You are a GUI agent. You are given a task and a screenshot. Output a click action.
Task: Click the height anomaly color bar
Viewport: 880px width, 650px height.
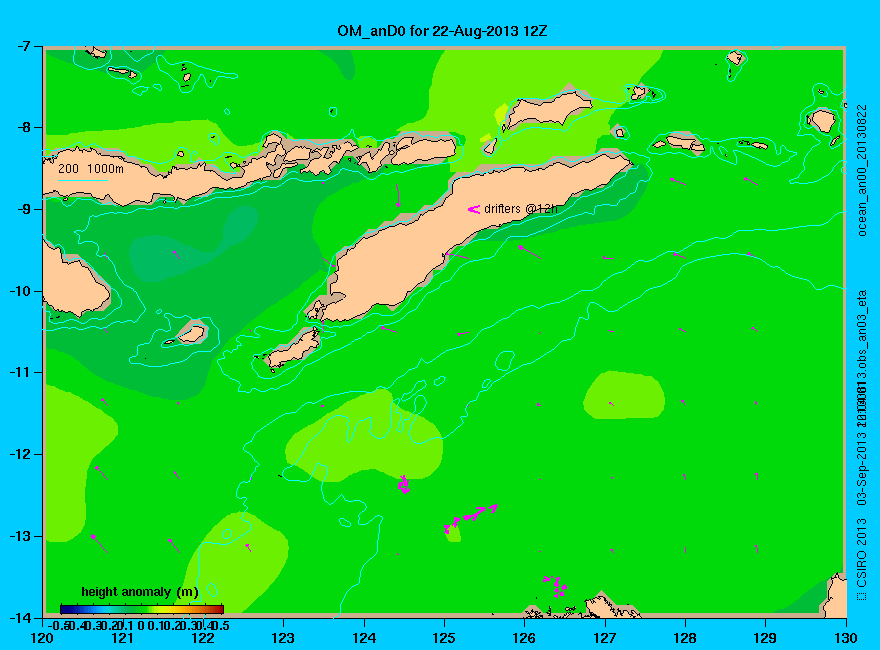pyautogui.click(x=142, y=609)
